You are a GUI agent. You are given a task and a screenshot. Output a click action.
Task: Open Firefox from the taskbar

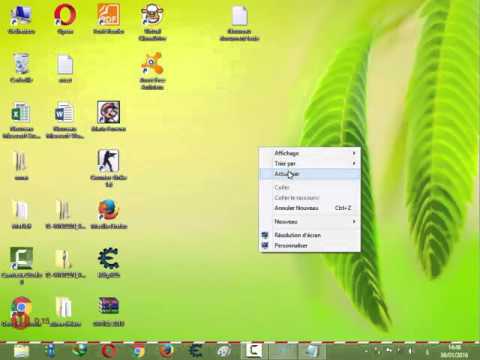(x=167, y=351)
